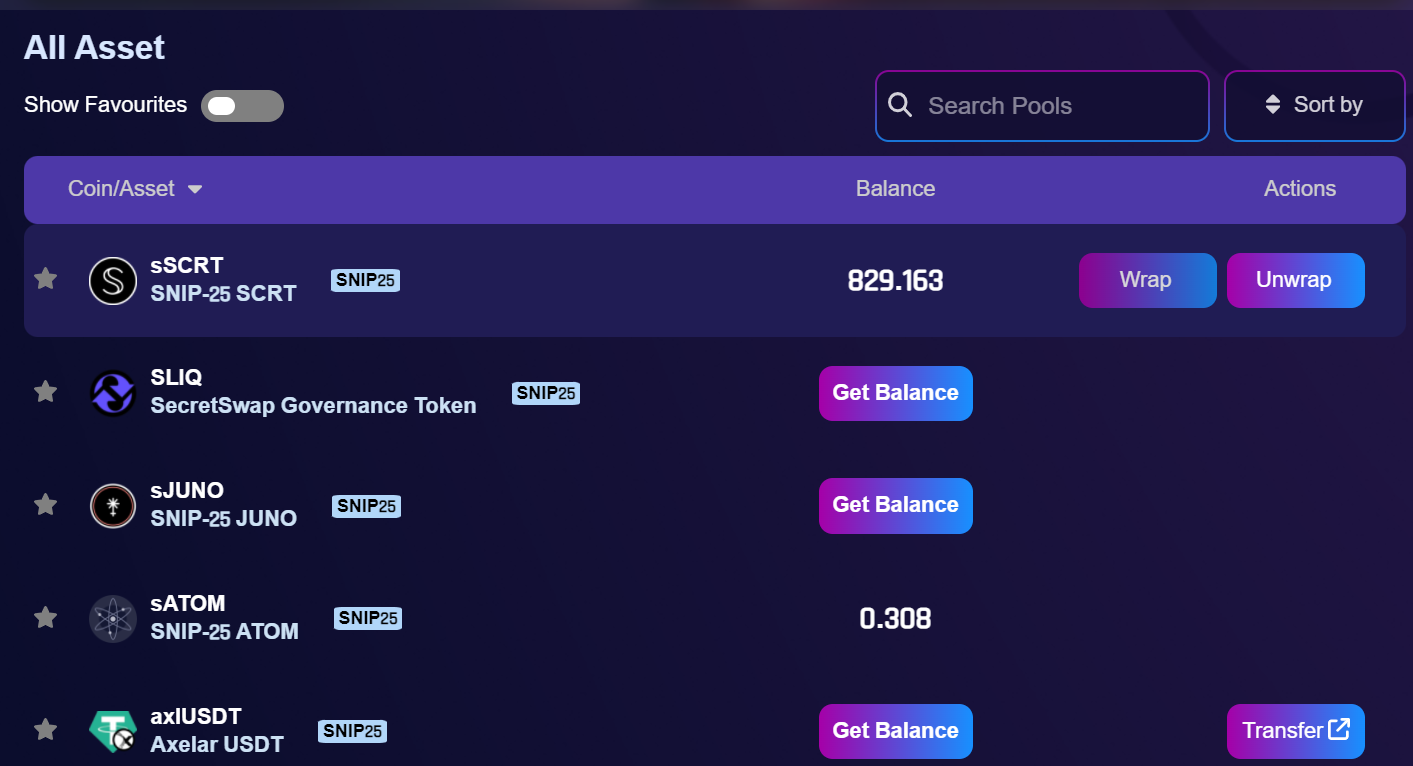Click the Balance column header
This screenshot has height=766, width=1413.
[895, 189]
